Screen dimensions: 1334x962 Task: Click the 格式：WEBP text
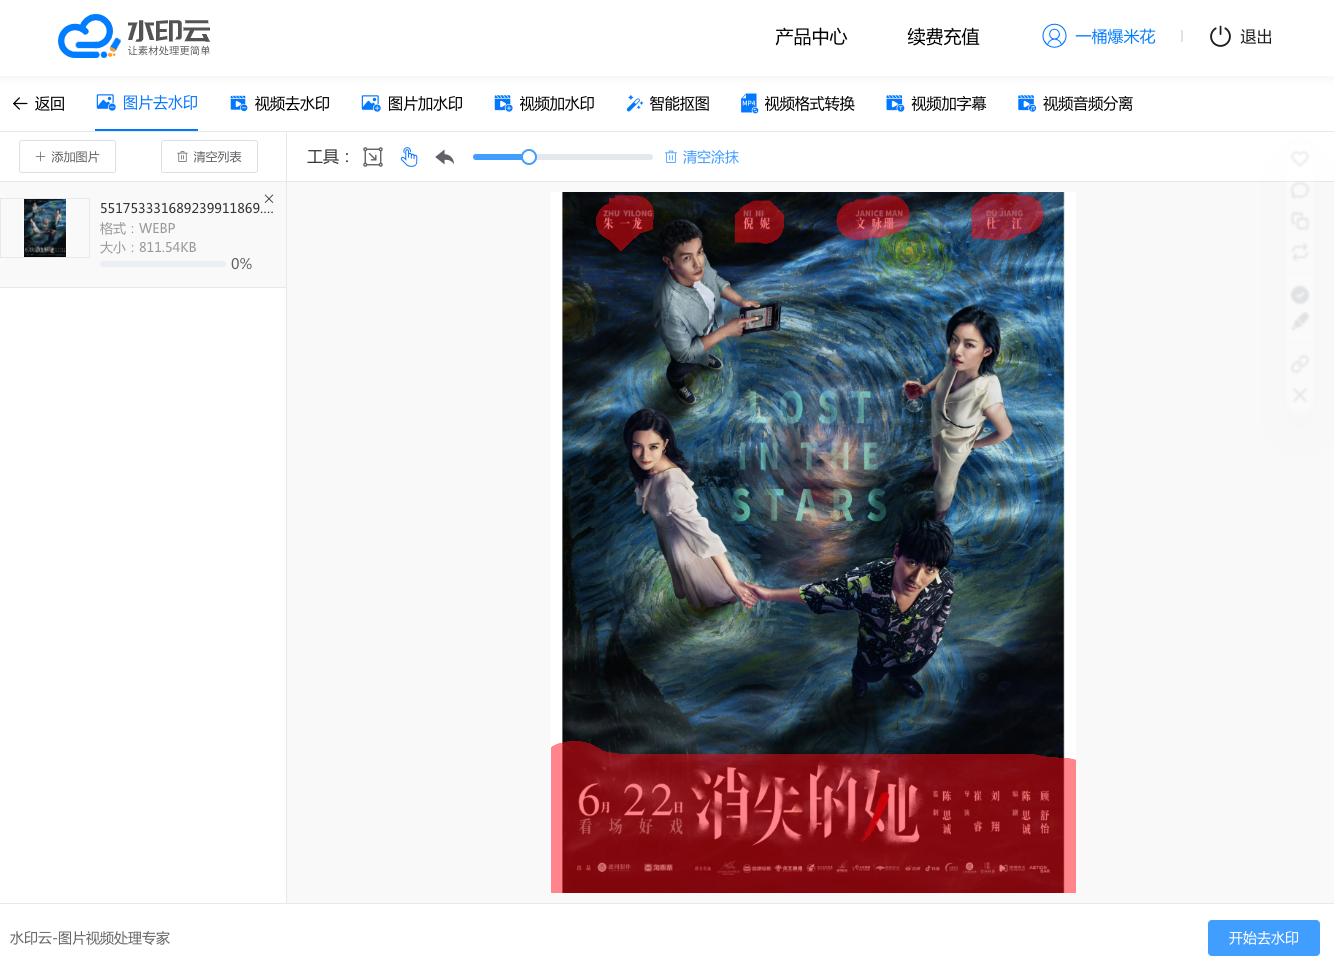pos(138,228)
